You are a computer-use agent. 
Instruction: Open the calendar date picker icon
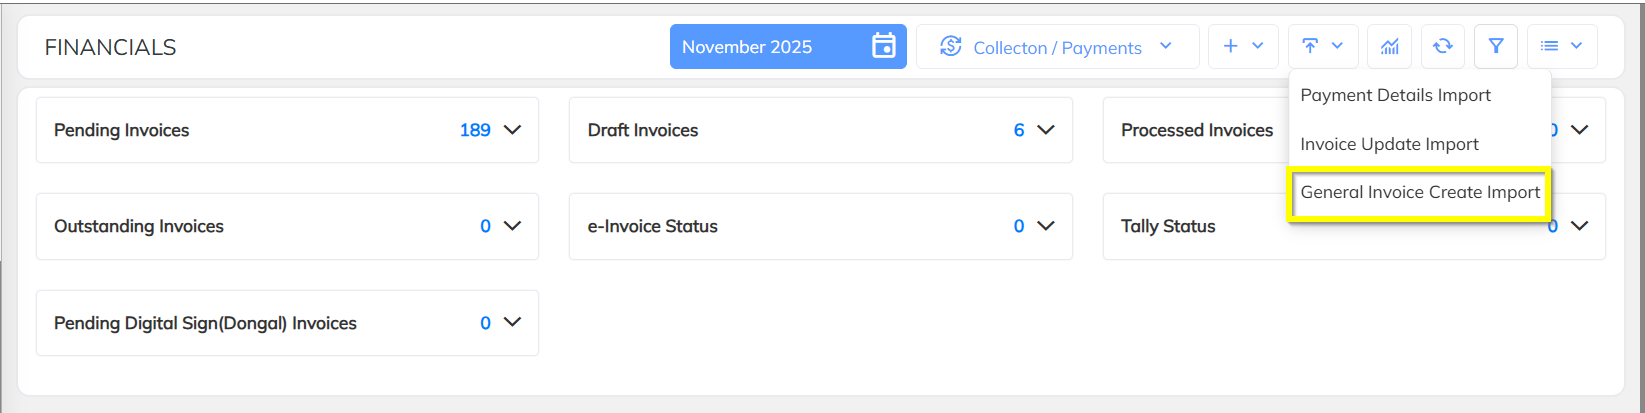pyautogui.click(x=883, y=46)
